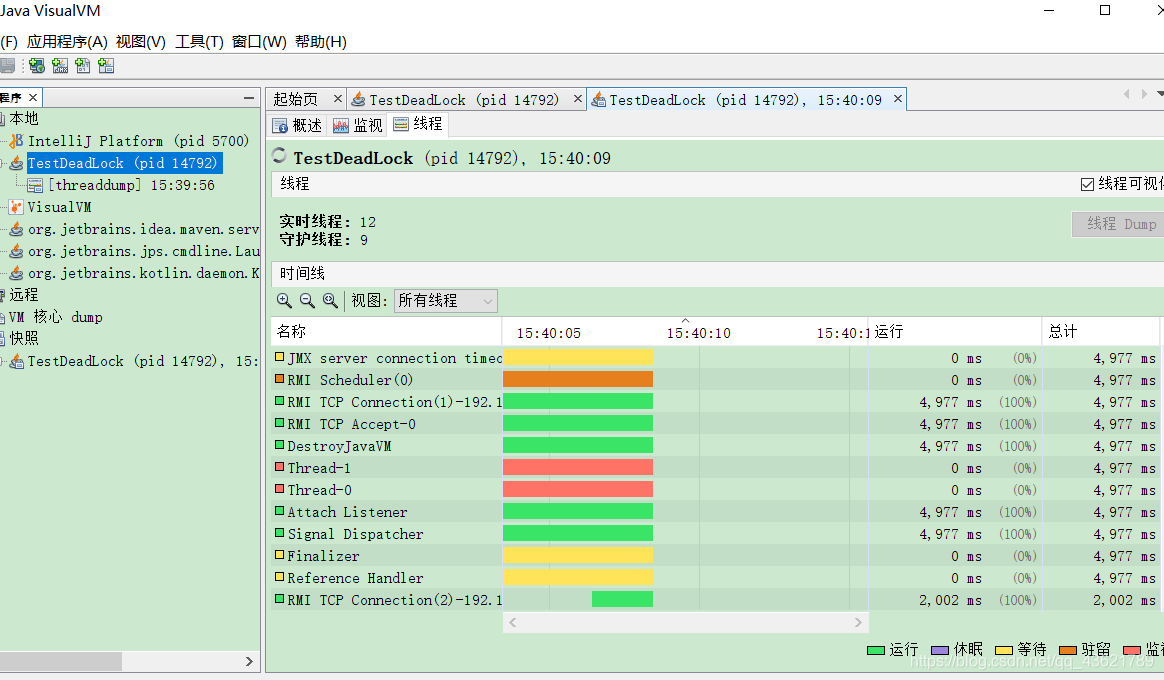The image size is (1164, 680).
Task: Open the 视图 所有线程 dropdown
Action: pos(445,301)
